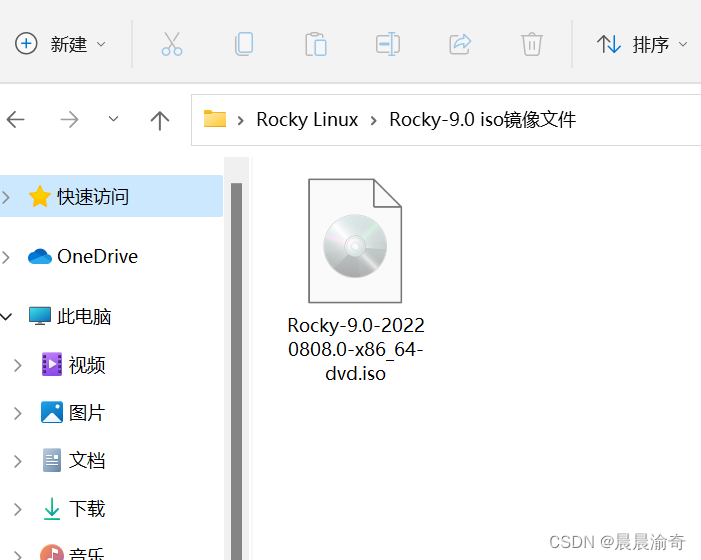Click the Cut scissors icon
The height and width of the screenshot is (560, 701).
(172, 44)
